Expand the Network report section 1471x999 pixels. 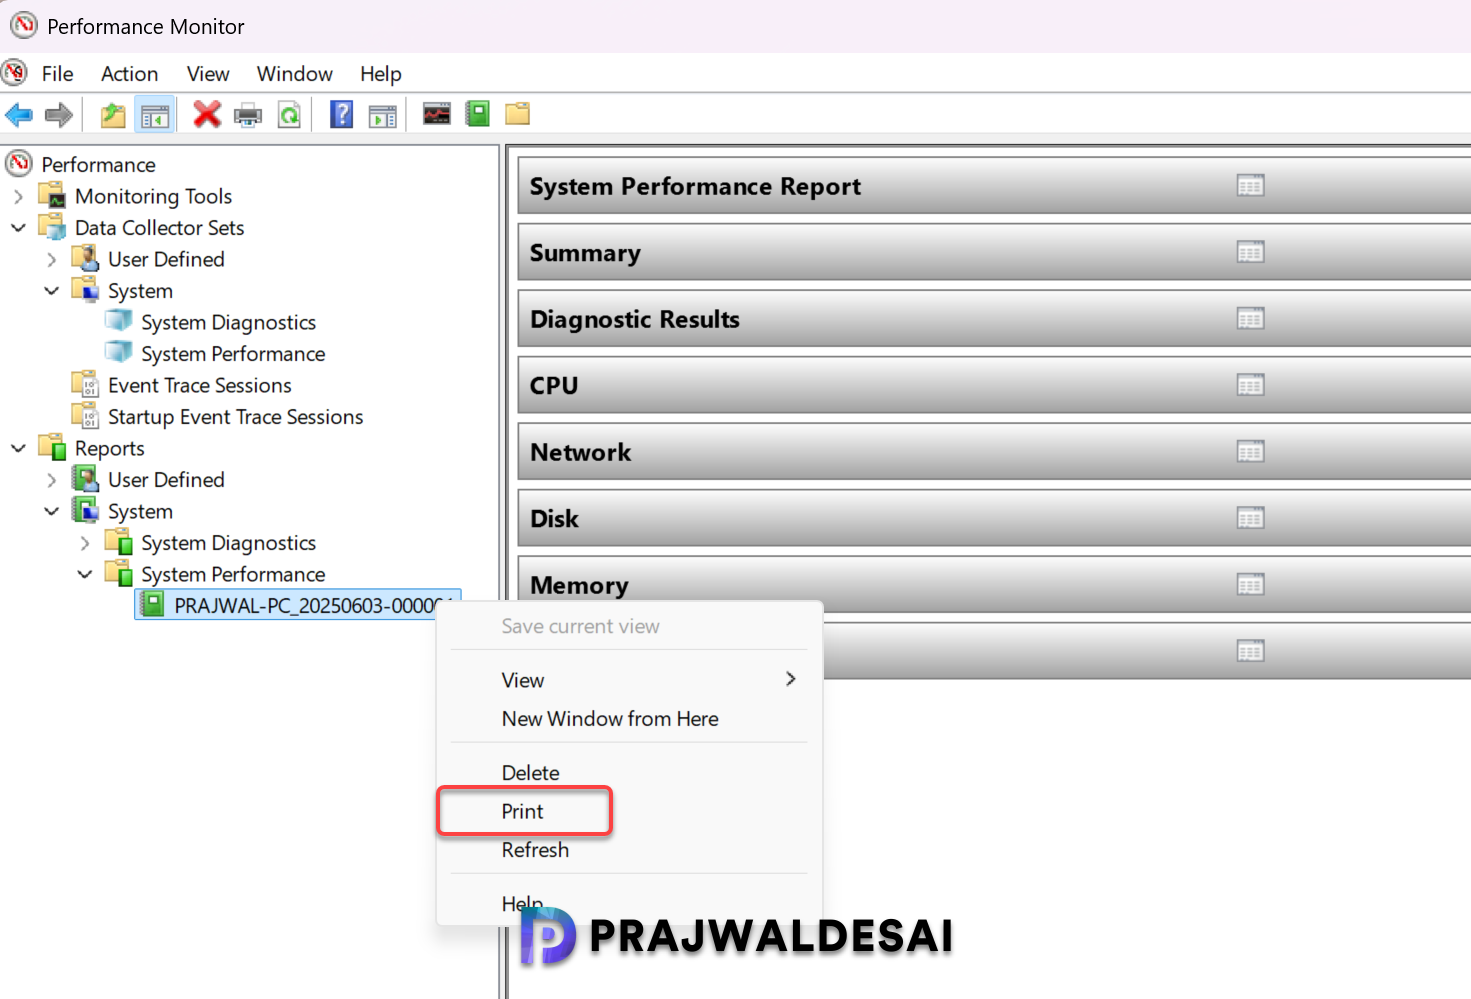(994, 452)
